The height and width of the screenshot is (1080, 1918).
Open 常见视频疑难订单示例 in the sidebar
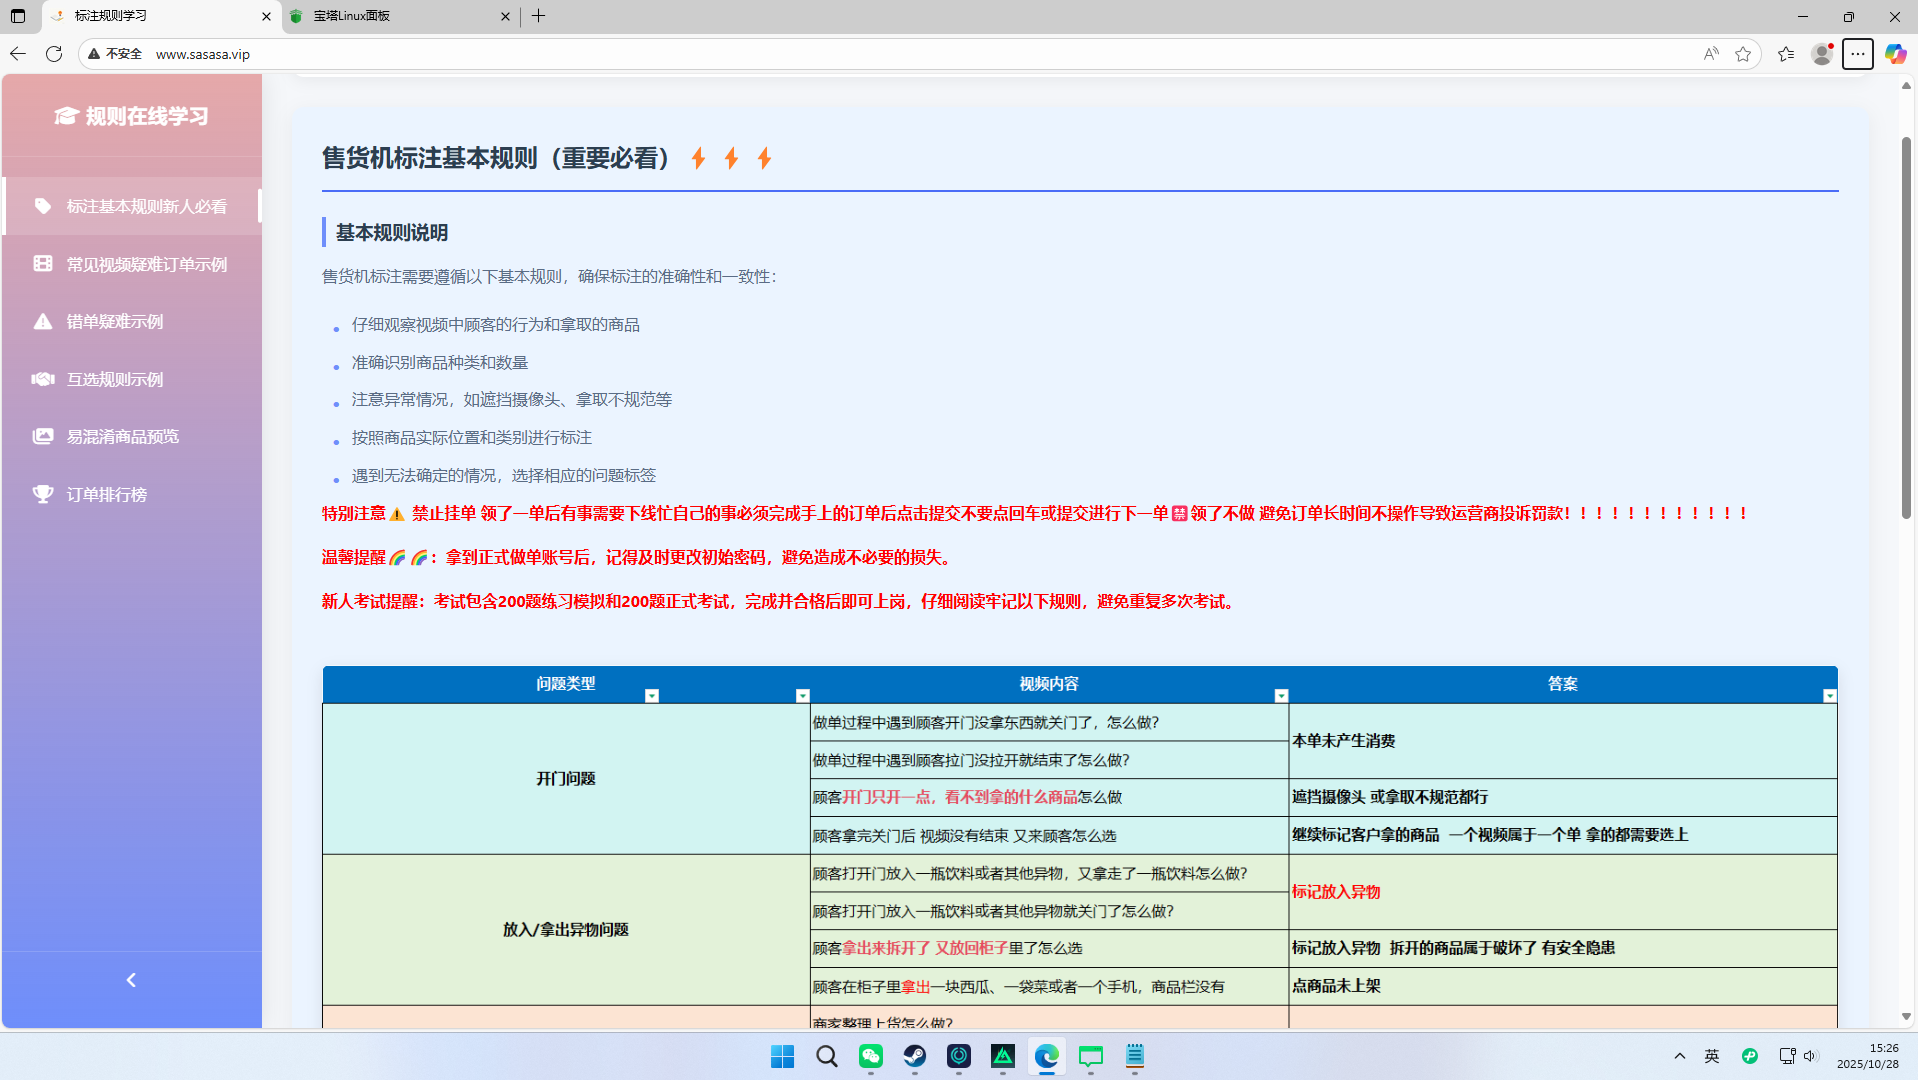coord(146,264)
